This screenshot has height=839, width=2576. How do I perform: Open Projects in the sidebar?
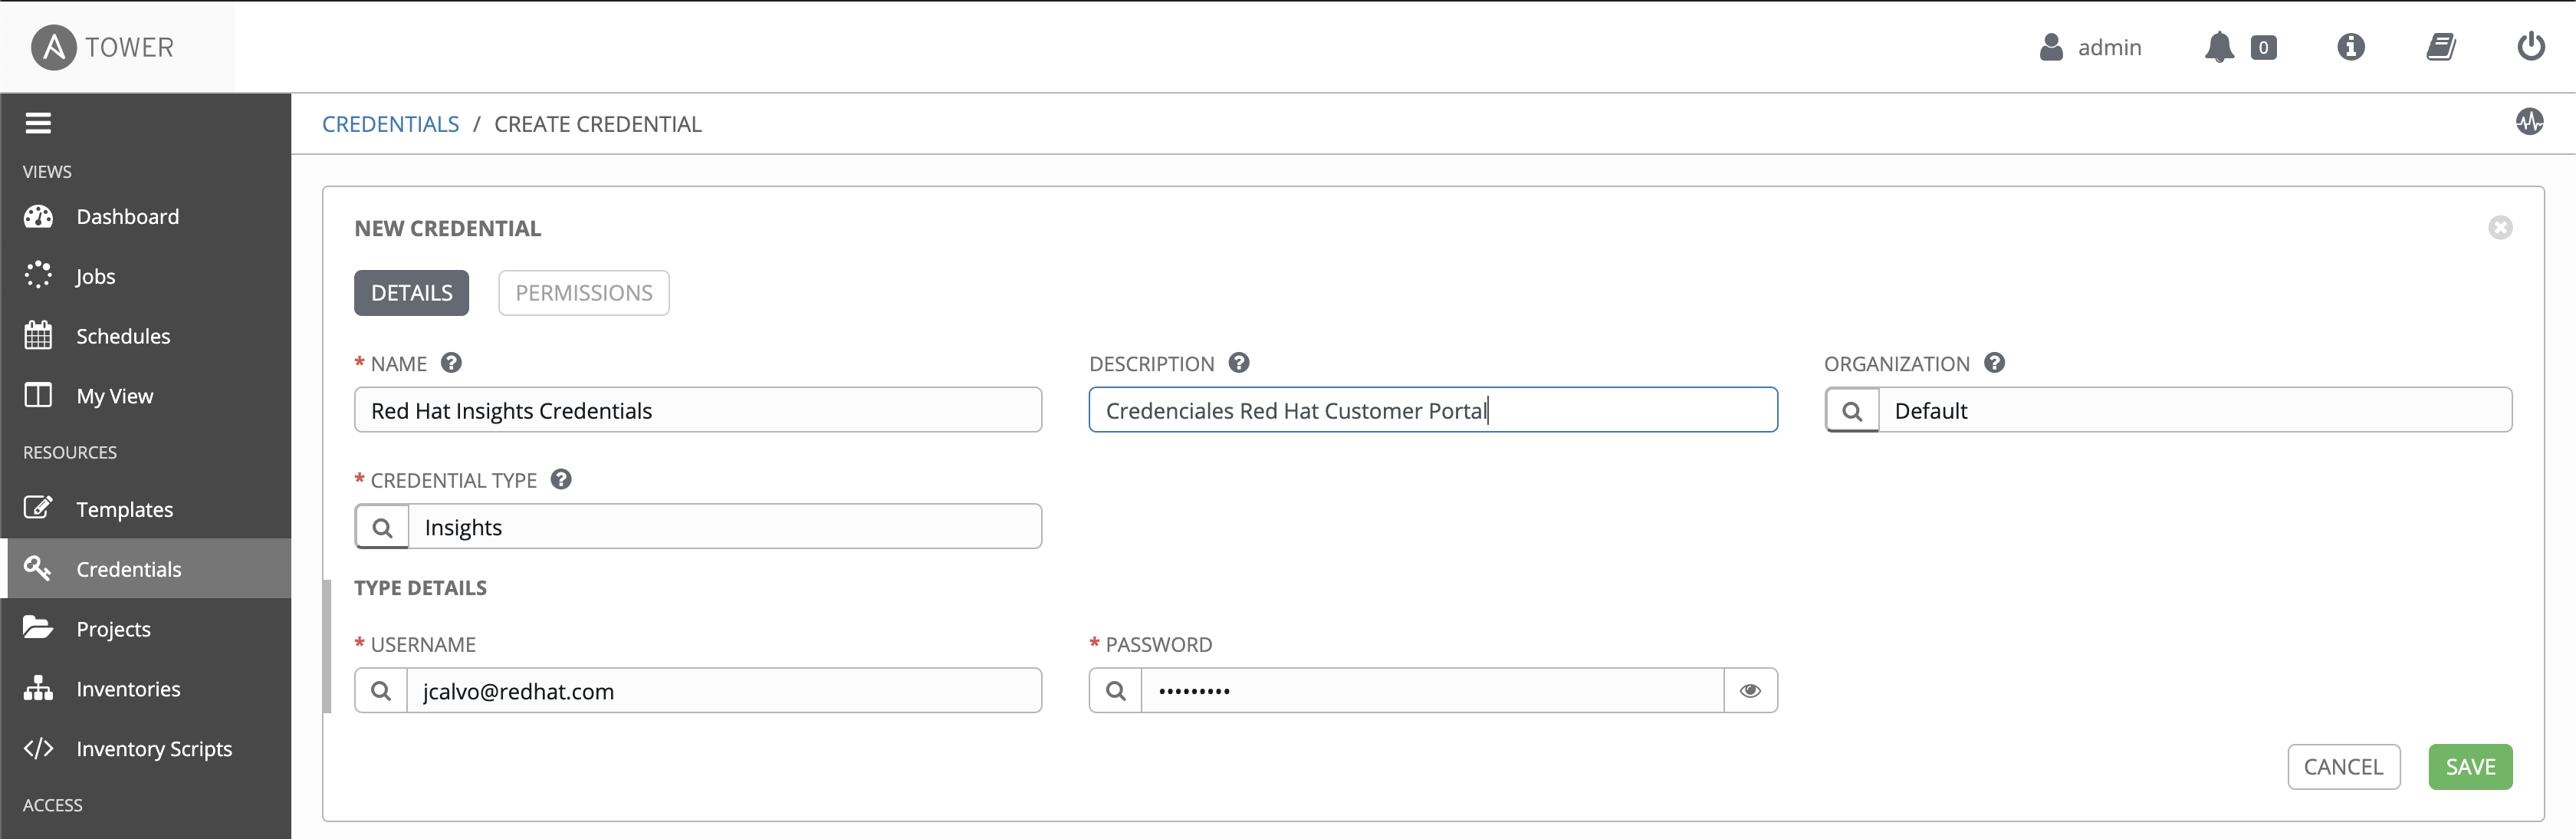point(146,629)
